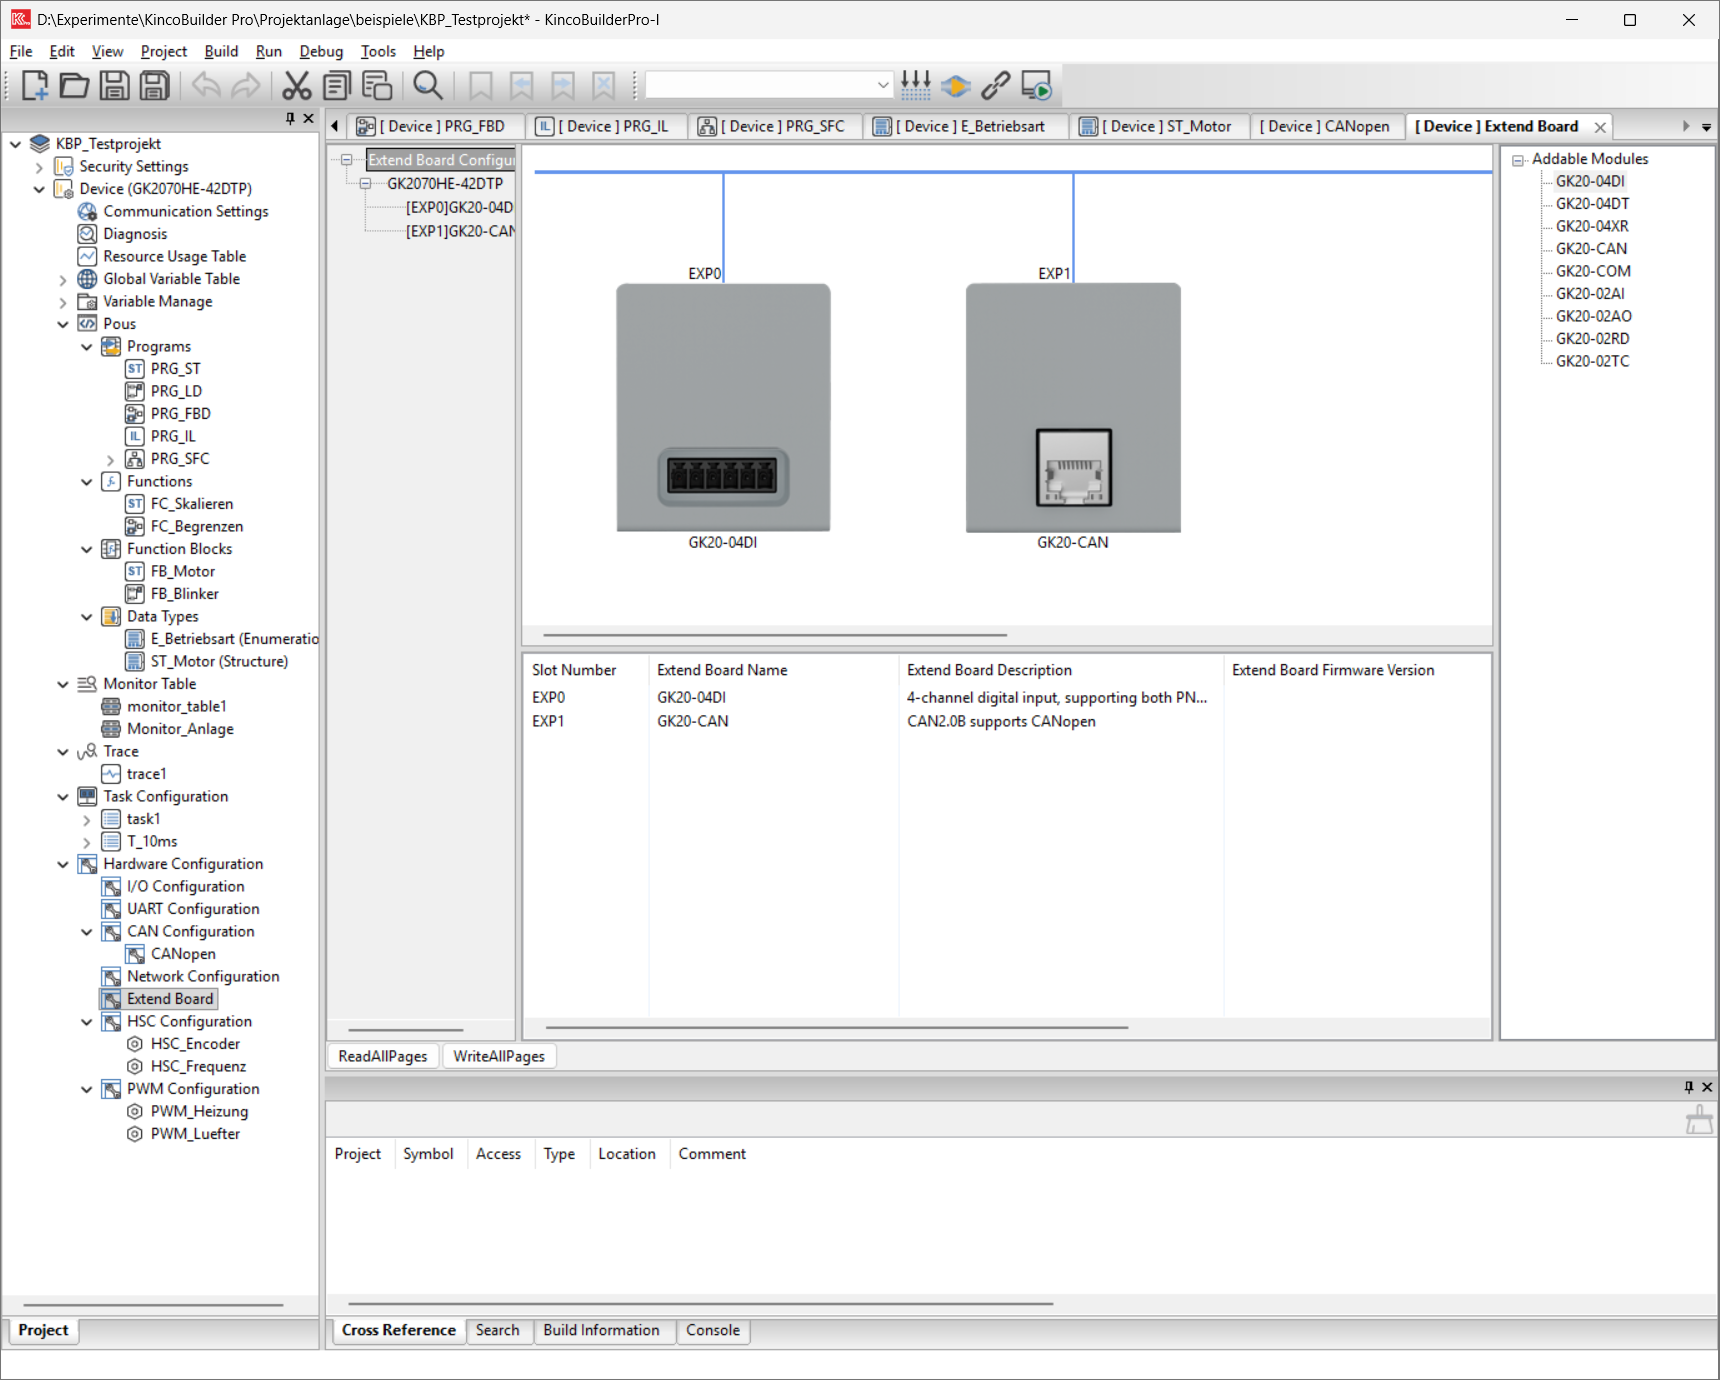This screenshot has width=1720, height=1380.
Task: Open the Build menu
Action: pyautogui.click(x=221, y=51)
